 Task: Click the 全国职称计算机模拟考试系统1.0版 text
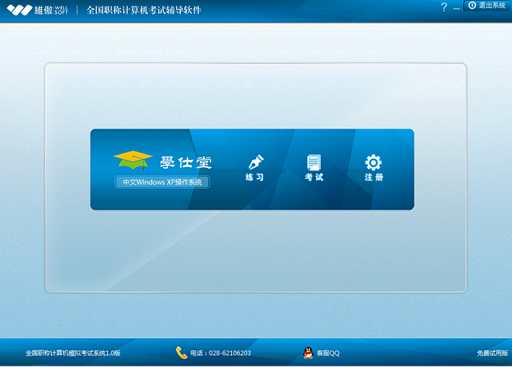point(73,353)
